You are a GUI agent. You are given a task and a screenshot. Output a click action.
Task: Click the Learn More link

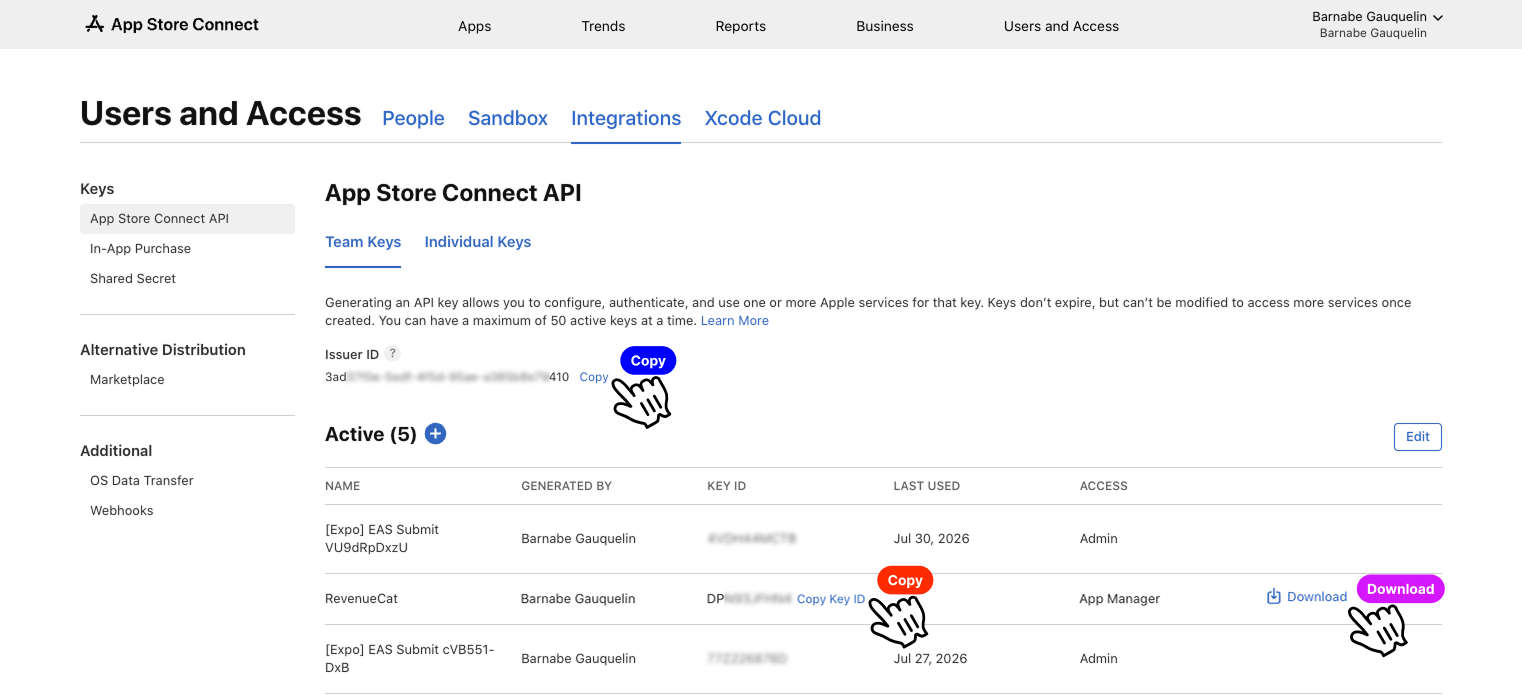pos(735,321)
